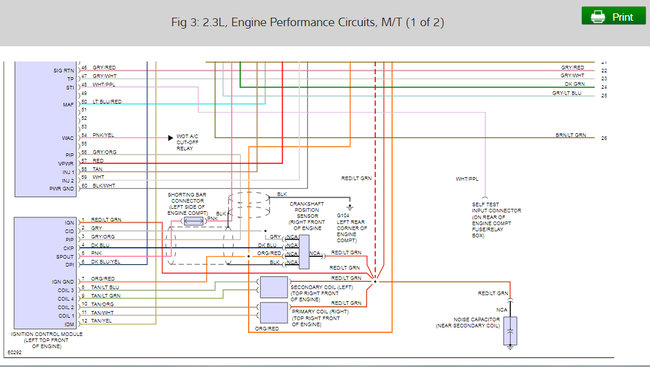Click the secondary coil component box

pos(274,287)
